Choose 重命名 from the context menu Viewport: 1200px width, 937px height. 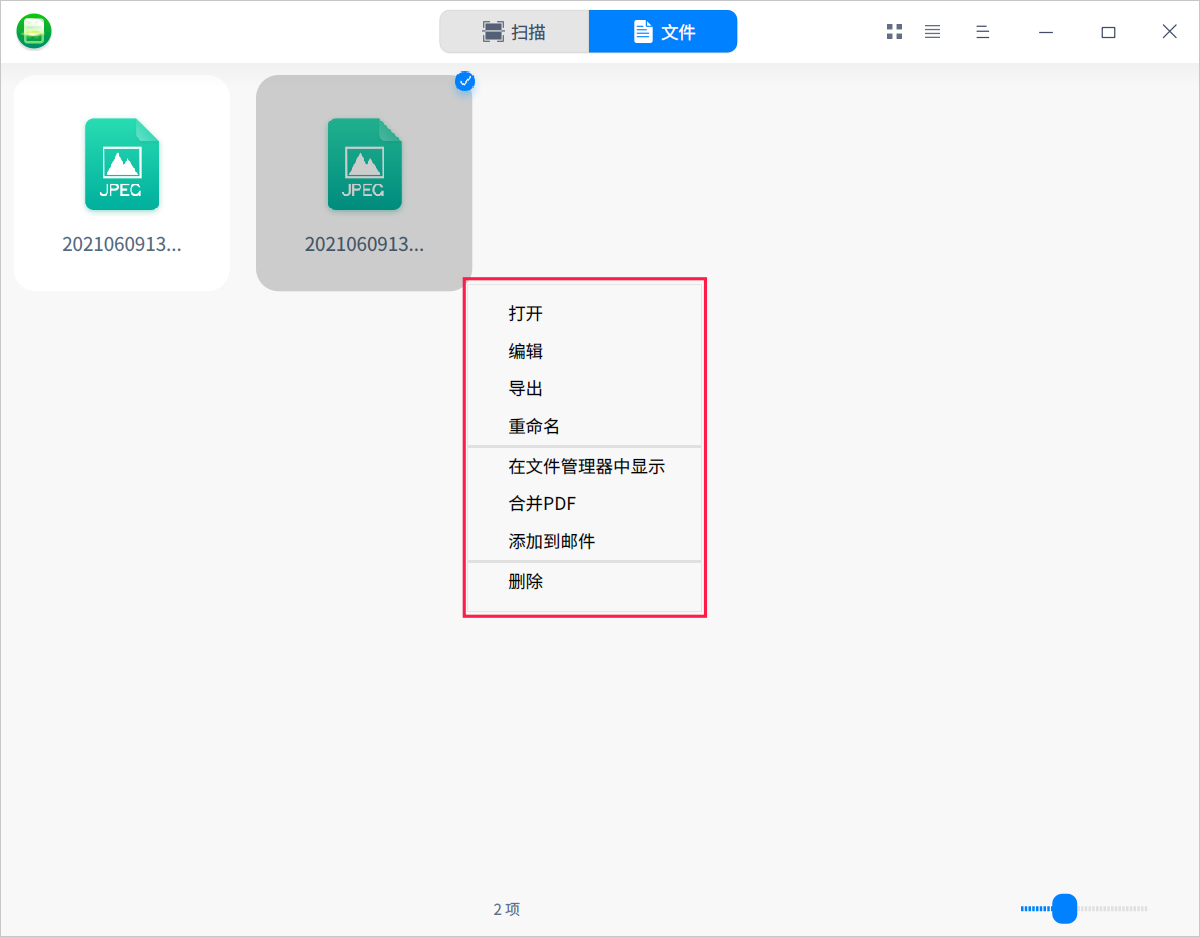(585, 427)
